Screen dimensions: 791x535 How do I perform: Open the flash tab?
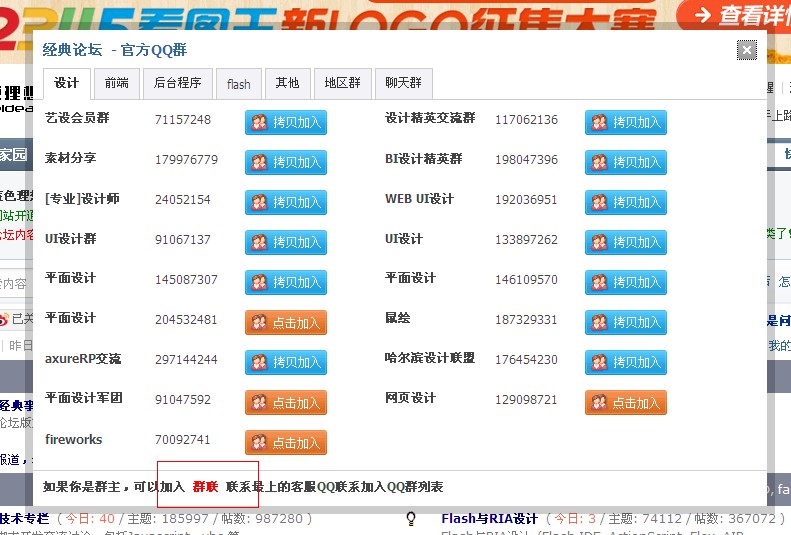click(239, 84)
